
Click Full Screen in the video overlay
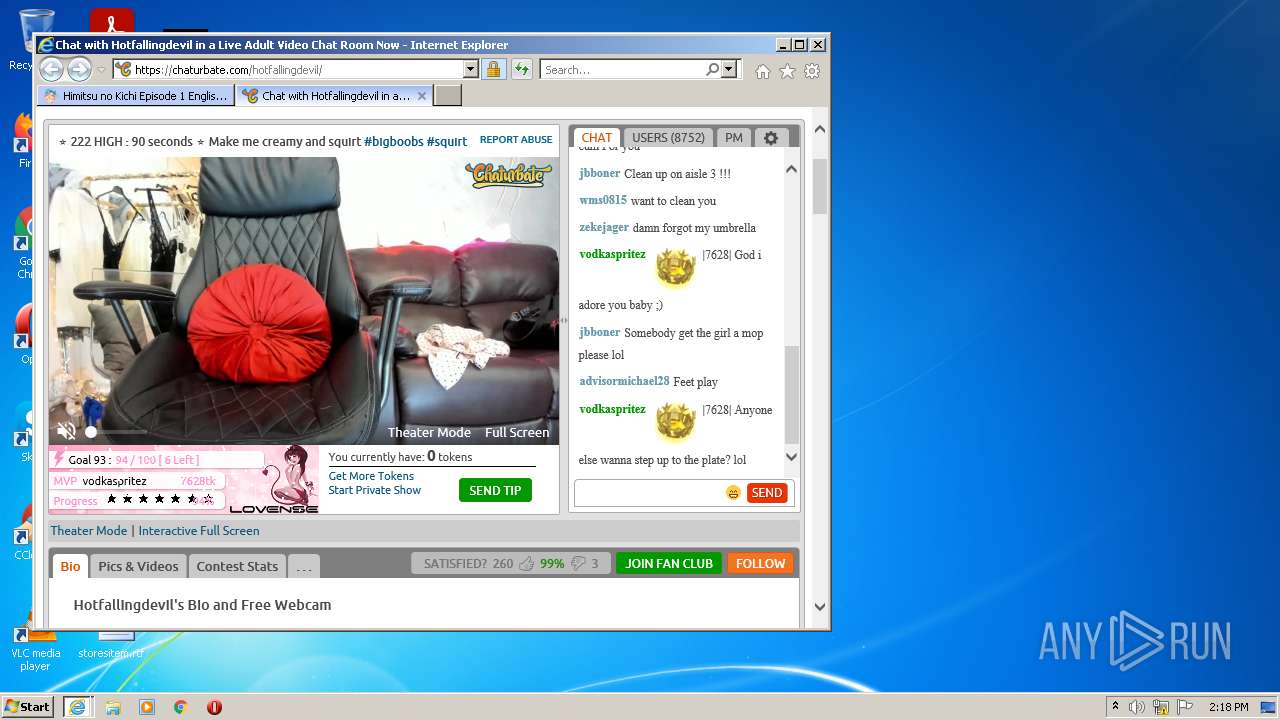[517, 433]
